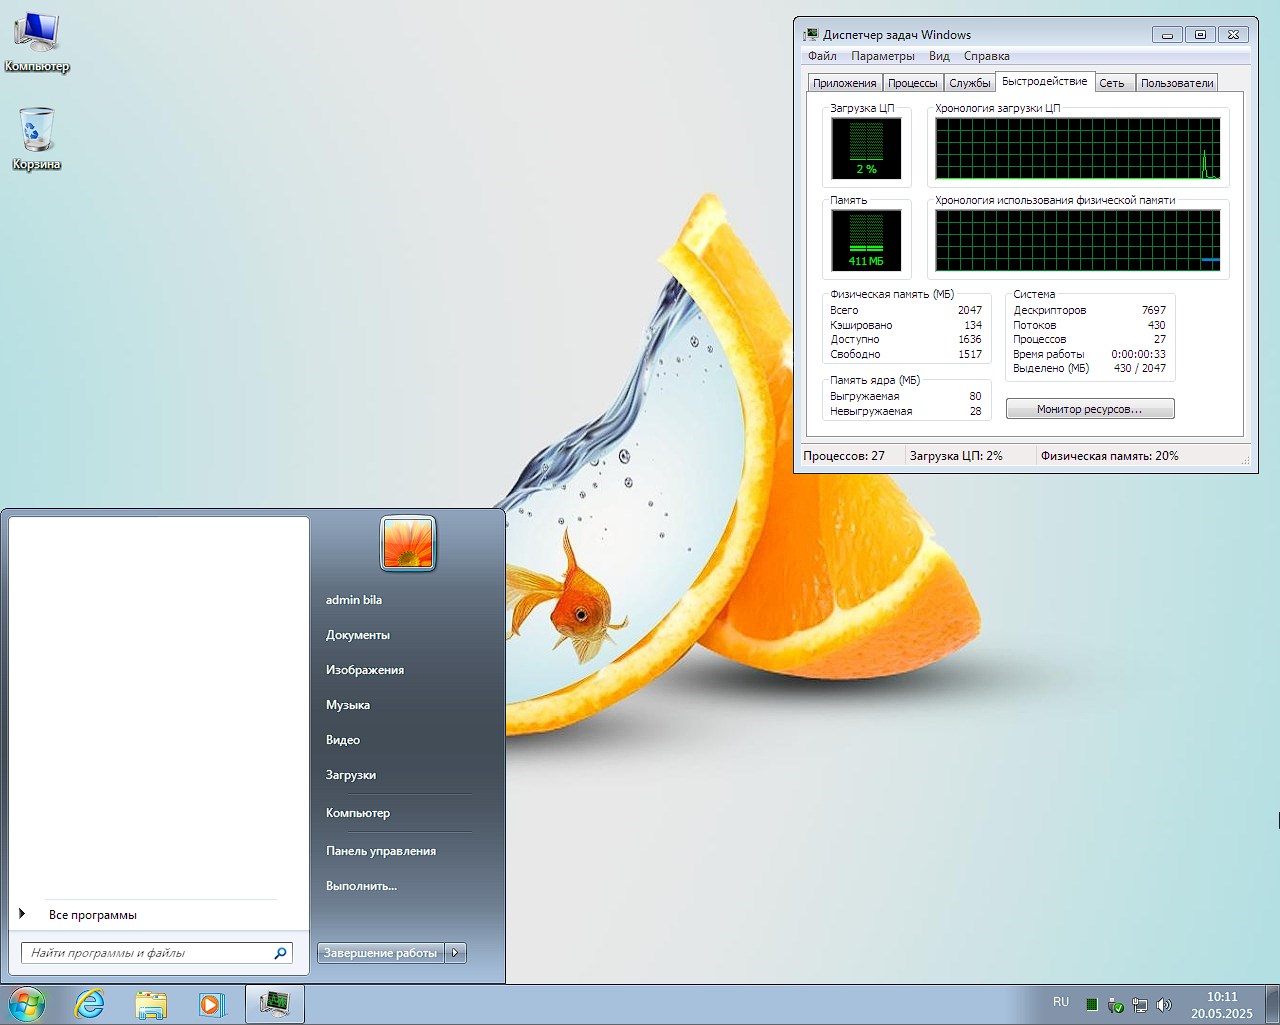Click the Windows Start orb
Image resolution: width=1280 pixels, height=1025 pixels.
[27, 1004]
